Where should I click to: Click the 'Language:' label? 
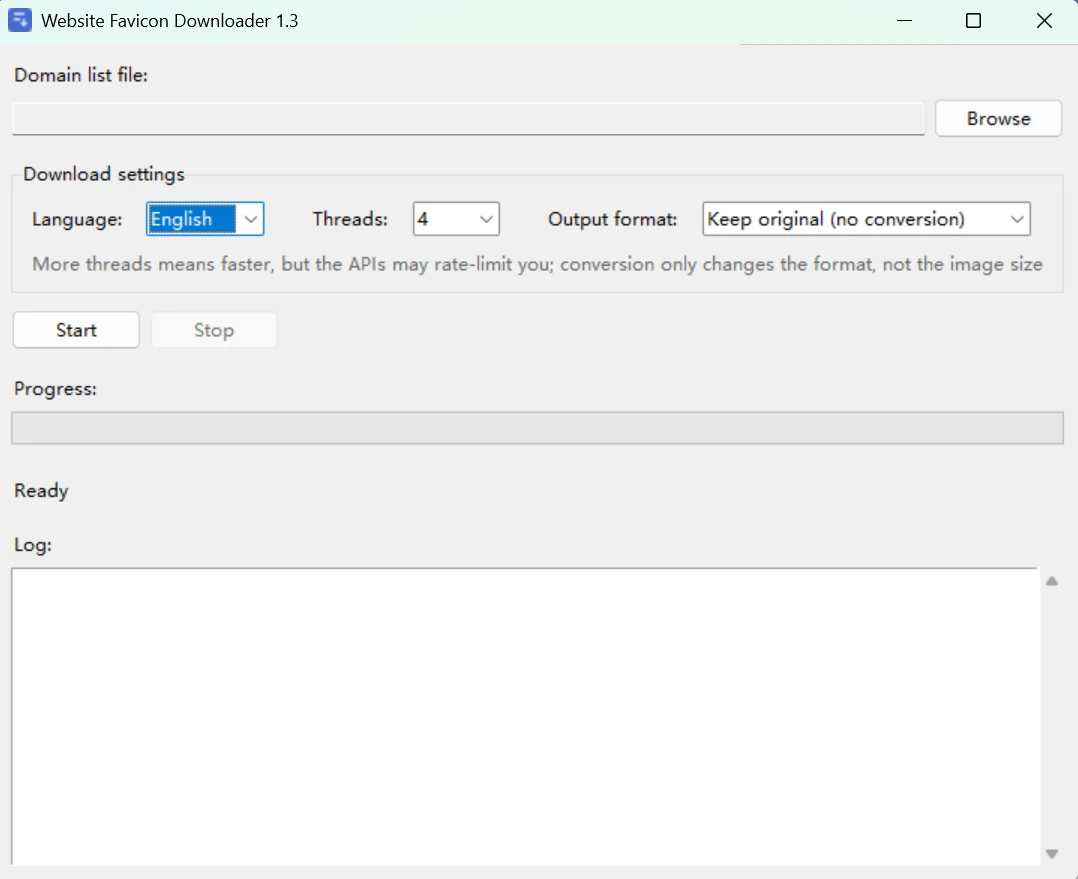pyautogui.click(x=77, y=219)
